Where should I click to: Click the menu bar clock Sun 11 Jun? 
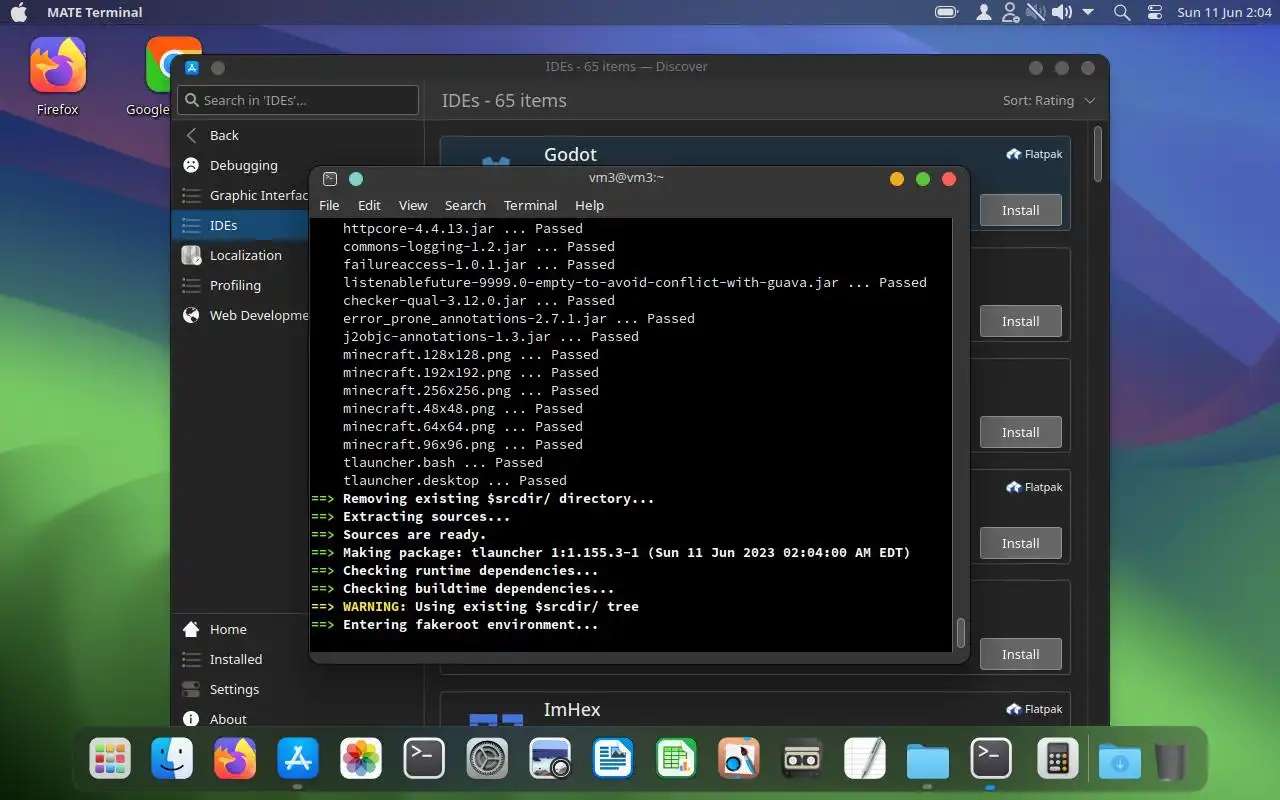tap(1224, 12)
